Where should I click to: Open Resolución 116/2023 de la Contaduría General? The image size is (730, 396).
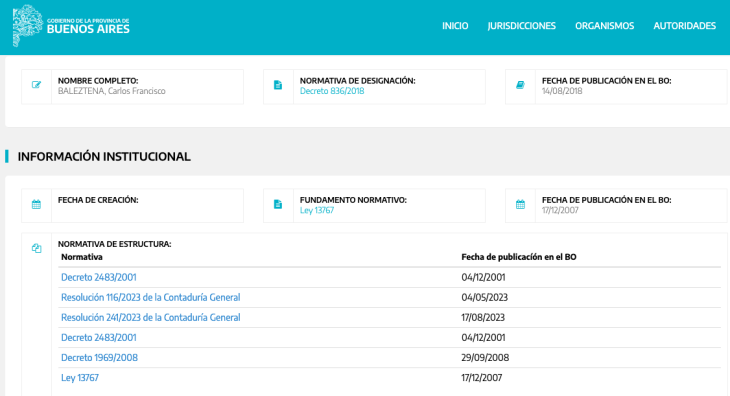point(150,297)
